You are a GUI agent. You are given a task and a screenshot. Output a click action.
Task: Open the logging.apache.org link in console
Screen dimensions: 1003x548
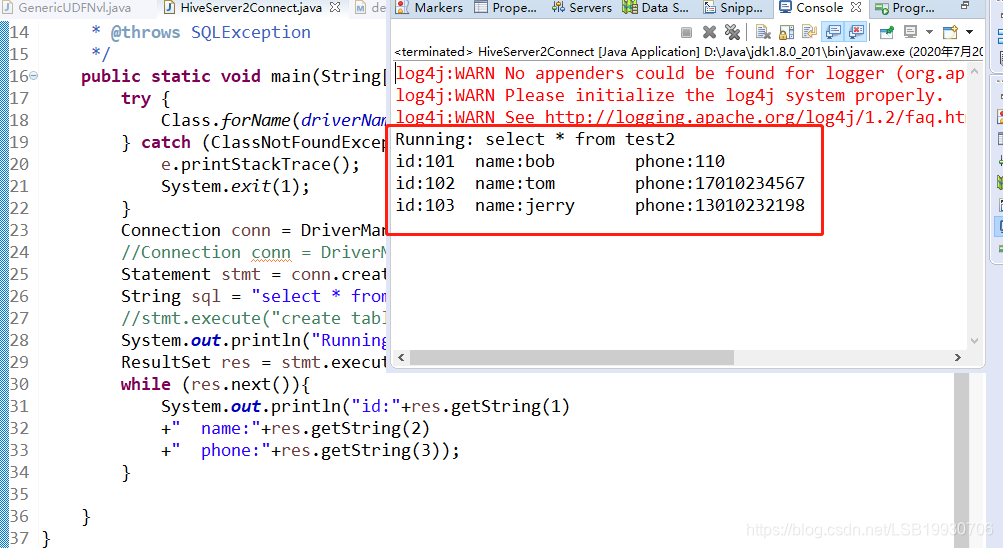coord(755,117)
